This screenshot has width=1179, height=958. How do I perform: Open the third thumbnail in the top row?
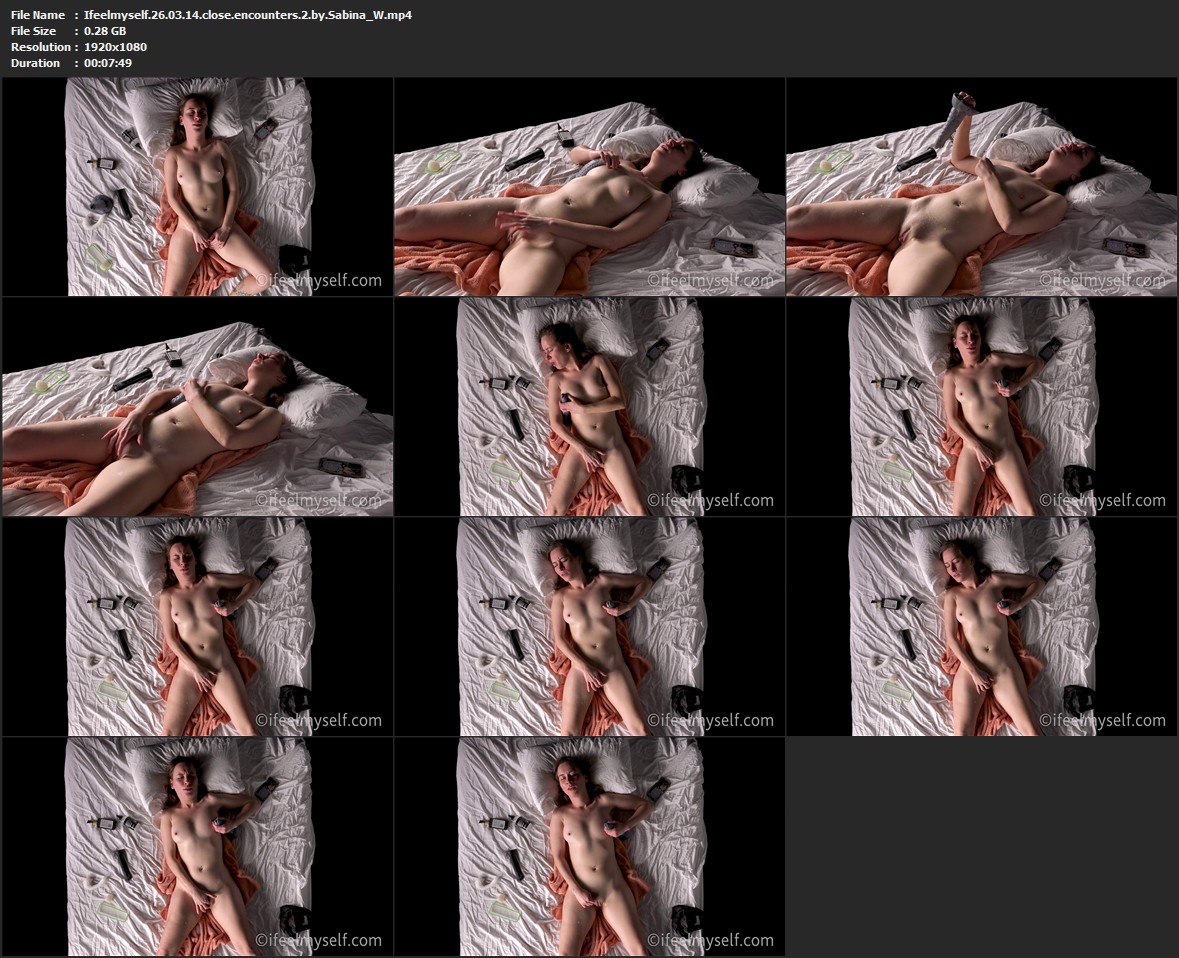coord(981,187)
